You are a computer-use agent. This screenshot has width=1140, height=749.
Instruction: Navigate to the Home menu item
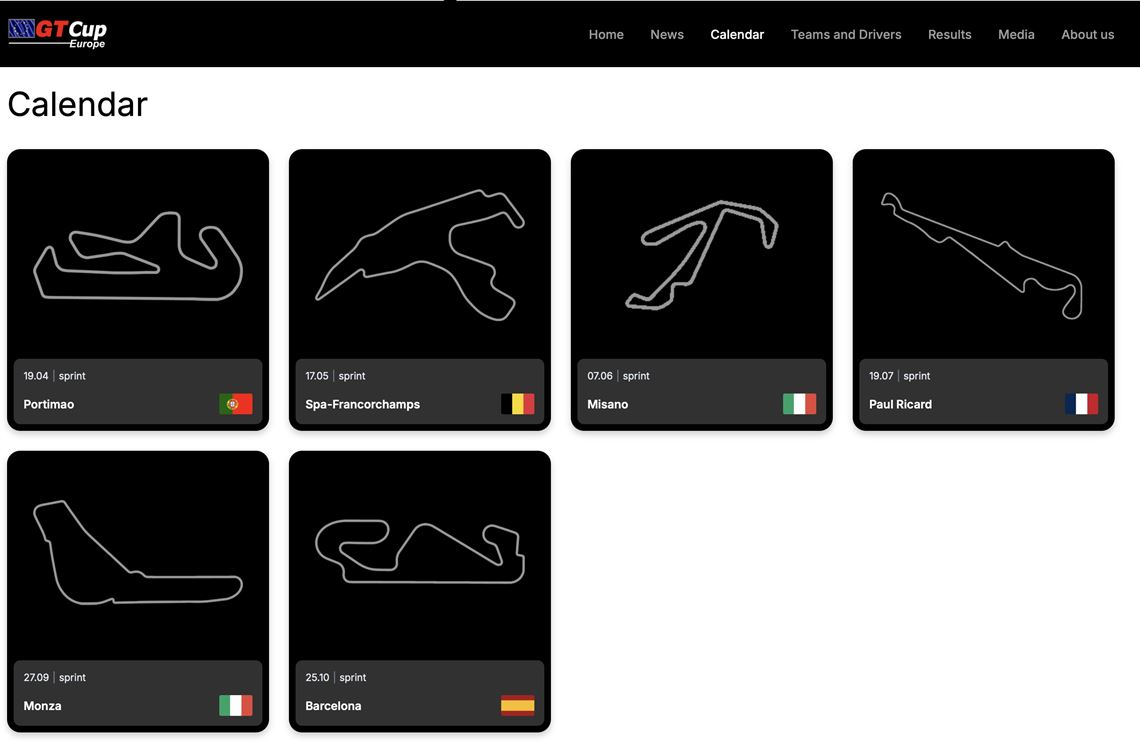point(606,34)
